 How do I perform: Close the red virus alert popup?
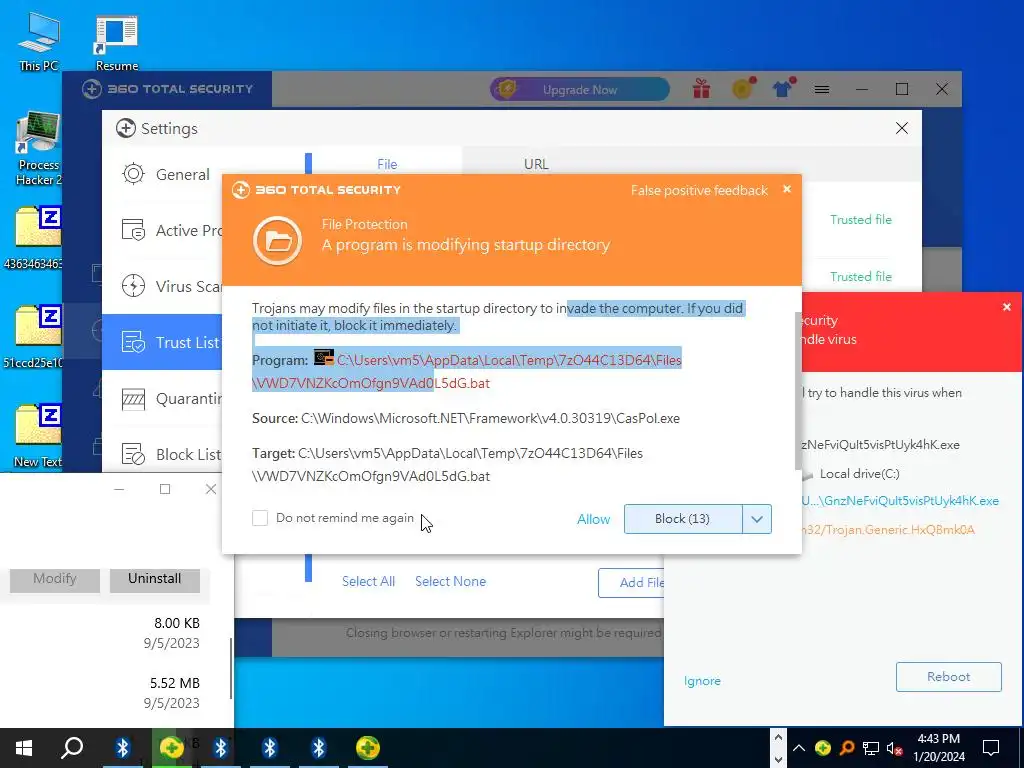[x=1006, y=307]
